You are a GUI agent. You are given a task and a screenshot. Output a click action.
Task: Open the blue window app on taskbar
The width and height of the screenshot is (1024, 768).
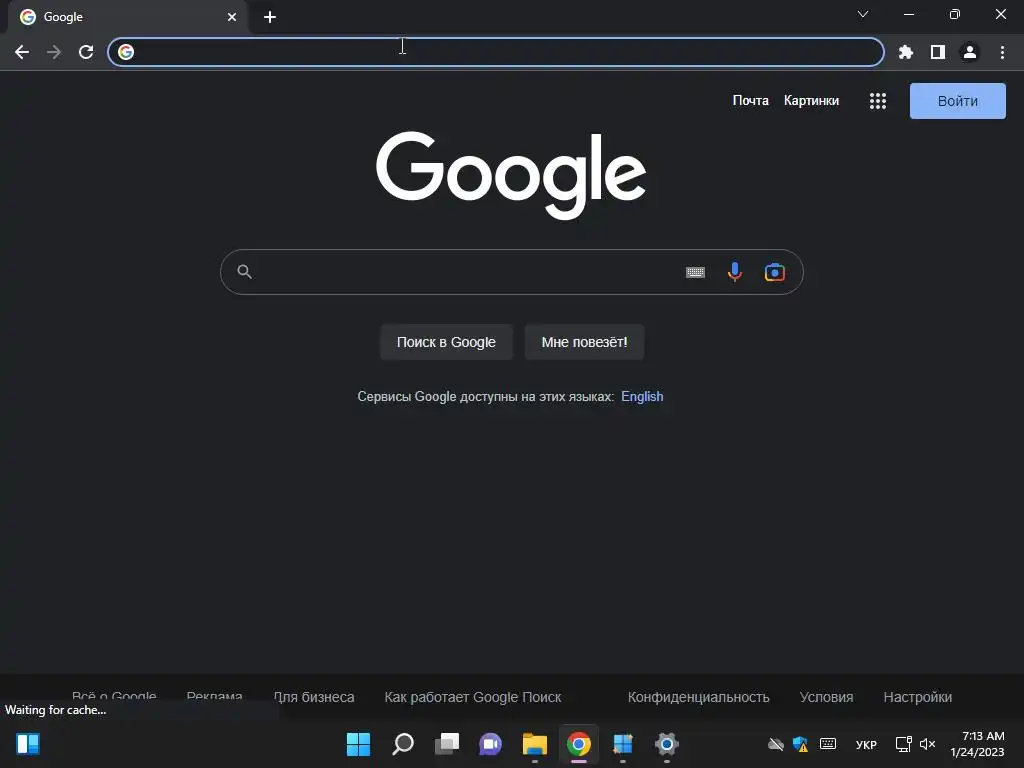click(622, 744)
